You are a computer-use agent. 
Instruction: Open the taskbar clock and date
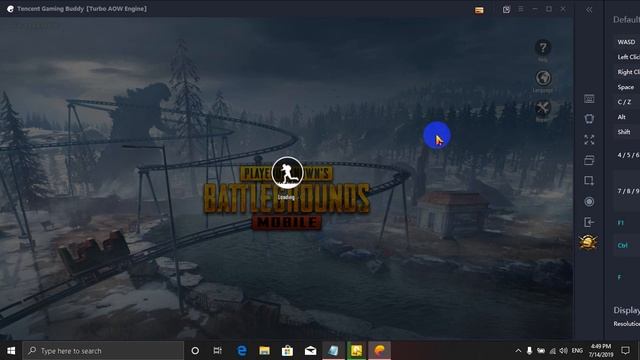click(601, 351)
